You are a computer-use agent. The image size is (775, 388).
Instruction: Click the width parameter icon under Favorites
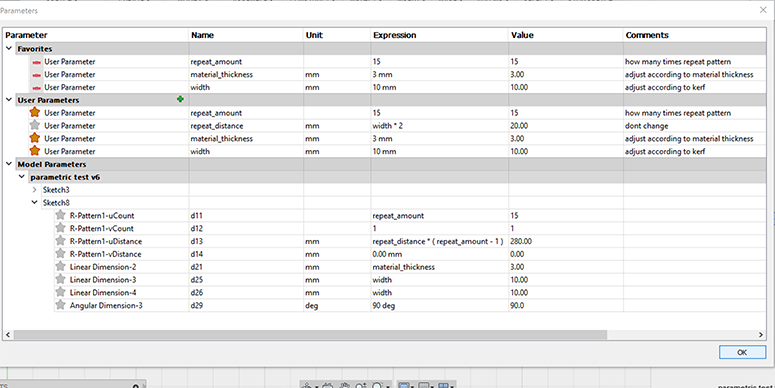(x=36, y=87)
